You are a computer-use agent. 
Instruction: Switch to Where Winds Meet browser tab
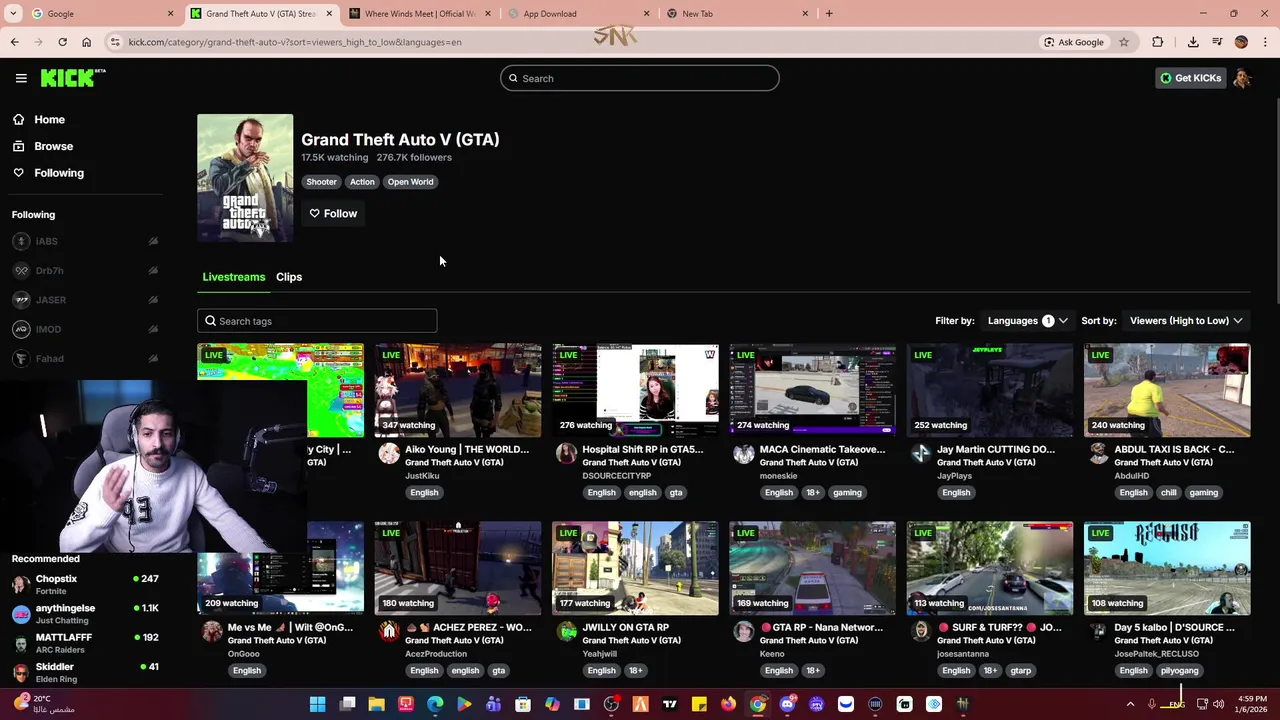[420, 14]
